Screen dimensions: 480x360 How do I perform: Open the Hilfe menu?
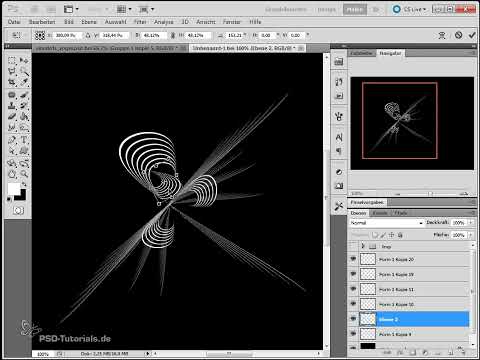255,22
